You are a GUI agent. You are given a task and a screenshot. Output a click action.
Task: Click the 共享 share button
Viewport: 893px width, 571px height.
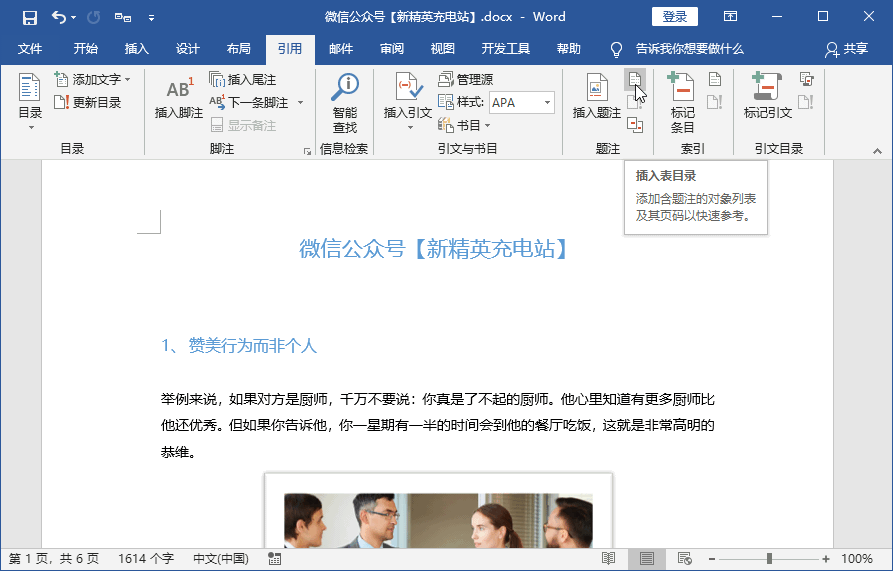pyautogui.click(x=847, y=49)
